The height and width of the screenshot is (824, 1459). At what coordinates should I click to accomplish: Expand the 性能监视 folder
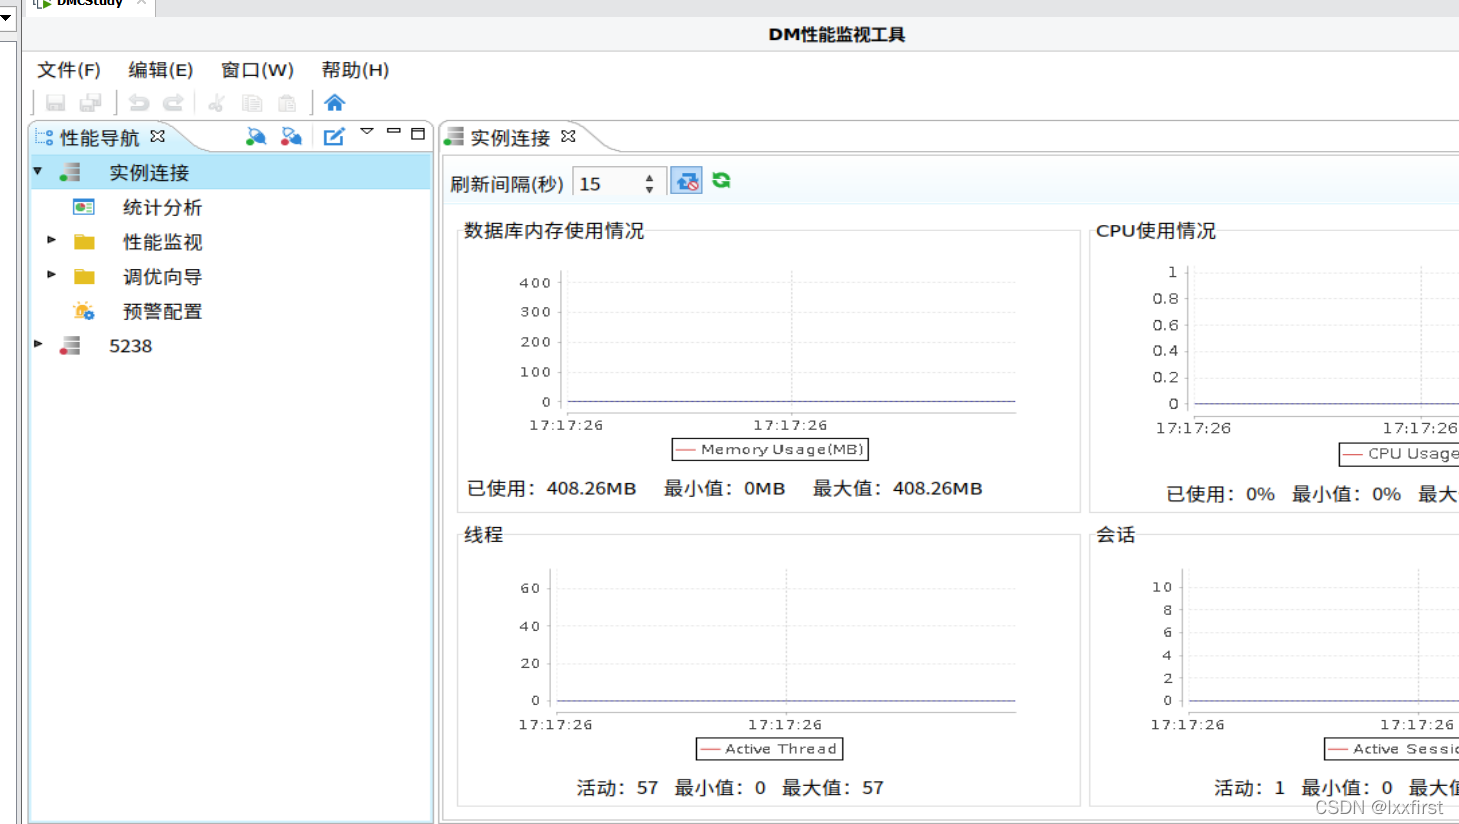pyautogui.click(x=52, y=240)
